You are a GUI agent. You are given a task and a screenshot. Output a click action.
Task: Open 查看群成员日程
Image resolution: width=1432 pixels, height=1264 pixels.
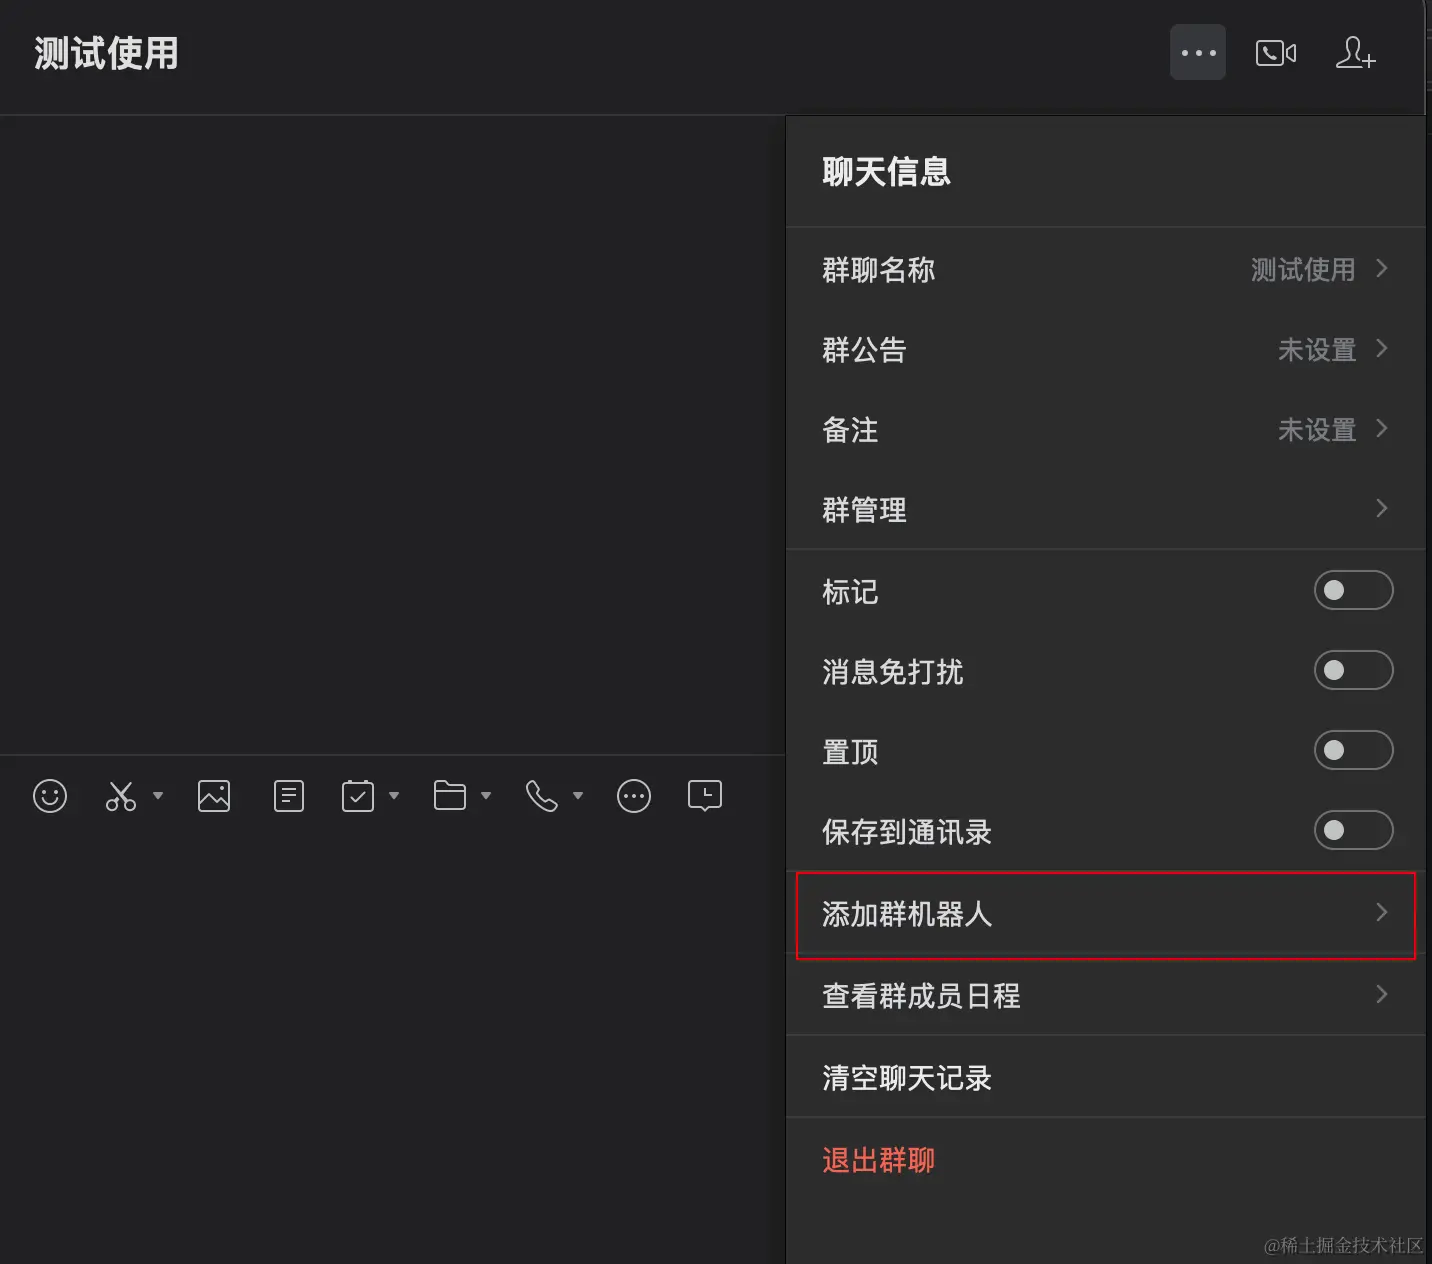point(1105,995)
